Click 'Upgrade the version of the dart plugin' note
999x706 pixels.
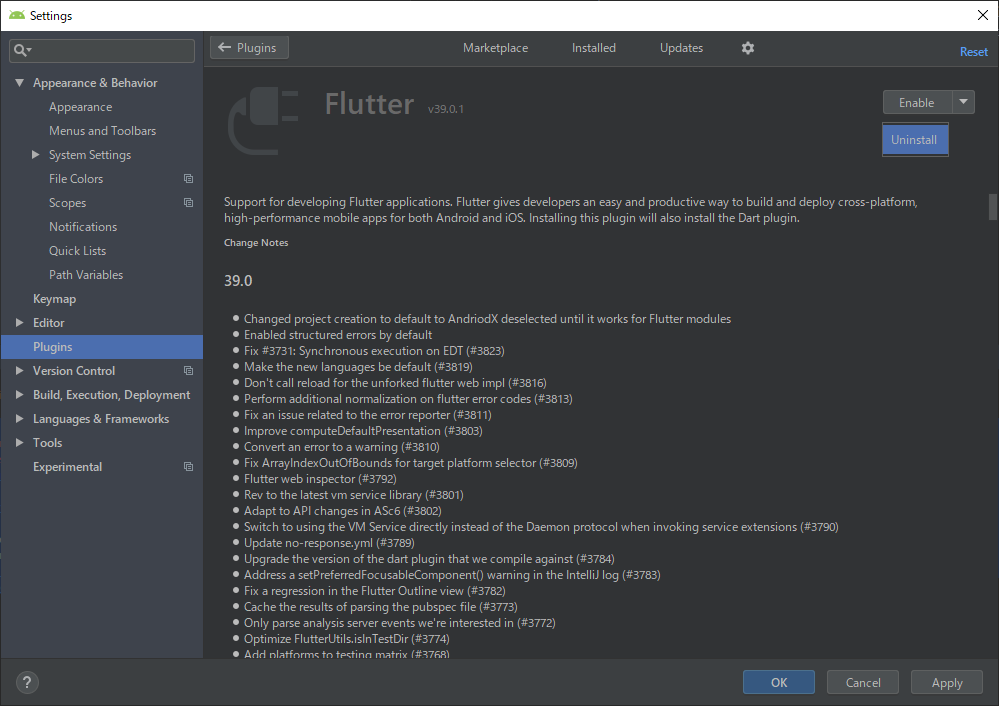[429, 559]
